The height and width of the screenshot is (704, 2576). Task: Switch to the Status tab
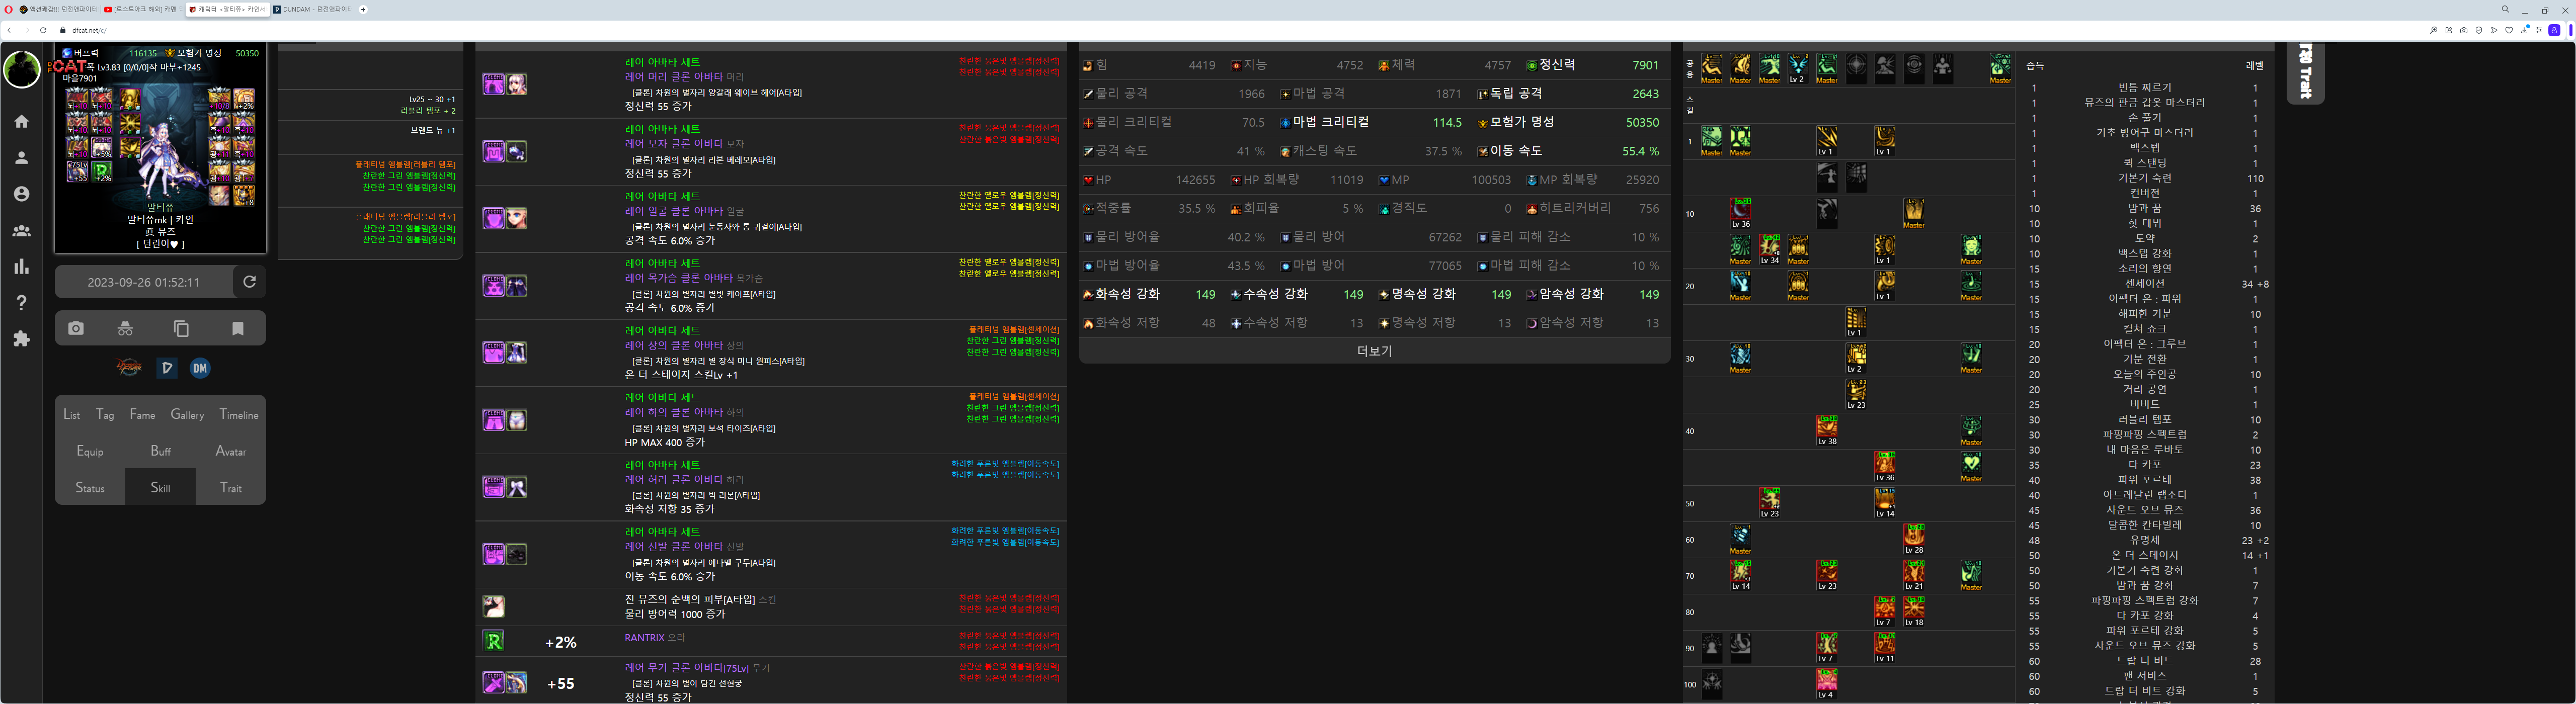(x=90, y=488)
